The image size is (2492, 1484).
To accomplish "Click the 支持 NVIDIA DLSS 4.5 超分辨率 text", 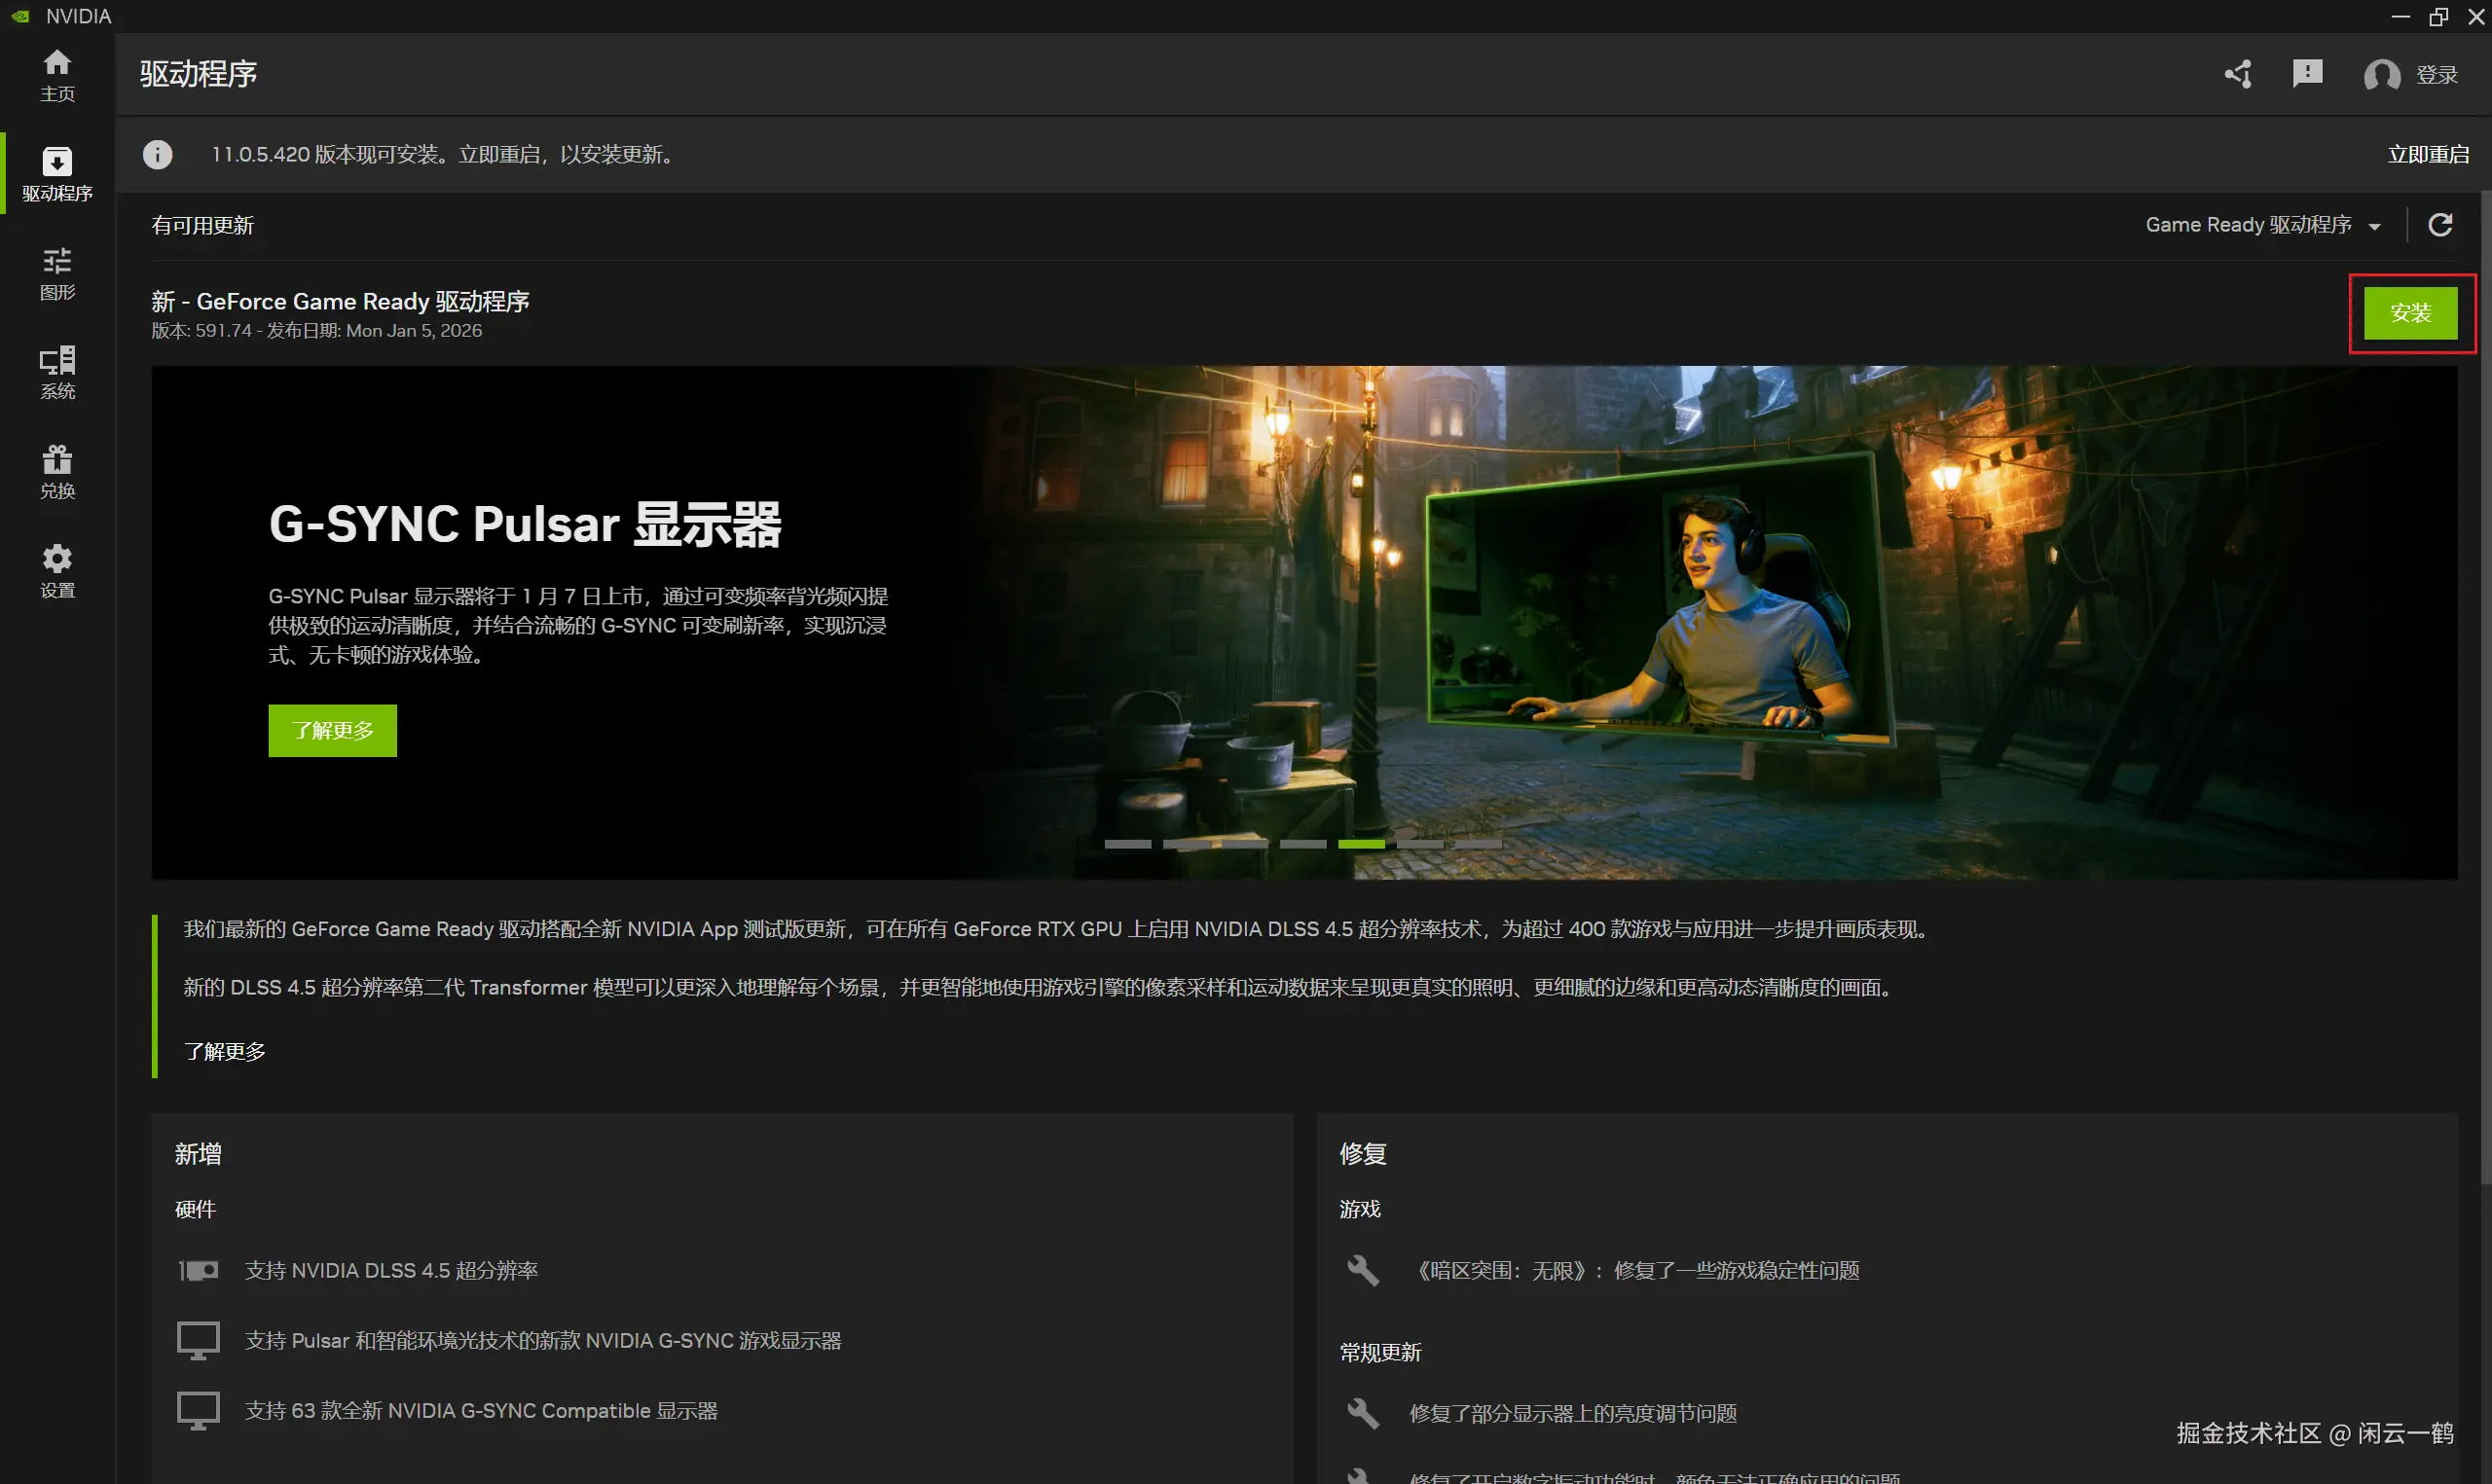I will (392, 1270).
